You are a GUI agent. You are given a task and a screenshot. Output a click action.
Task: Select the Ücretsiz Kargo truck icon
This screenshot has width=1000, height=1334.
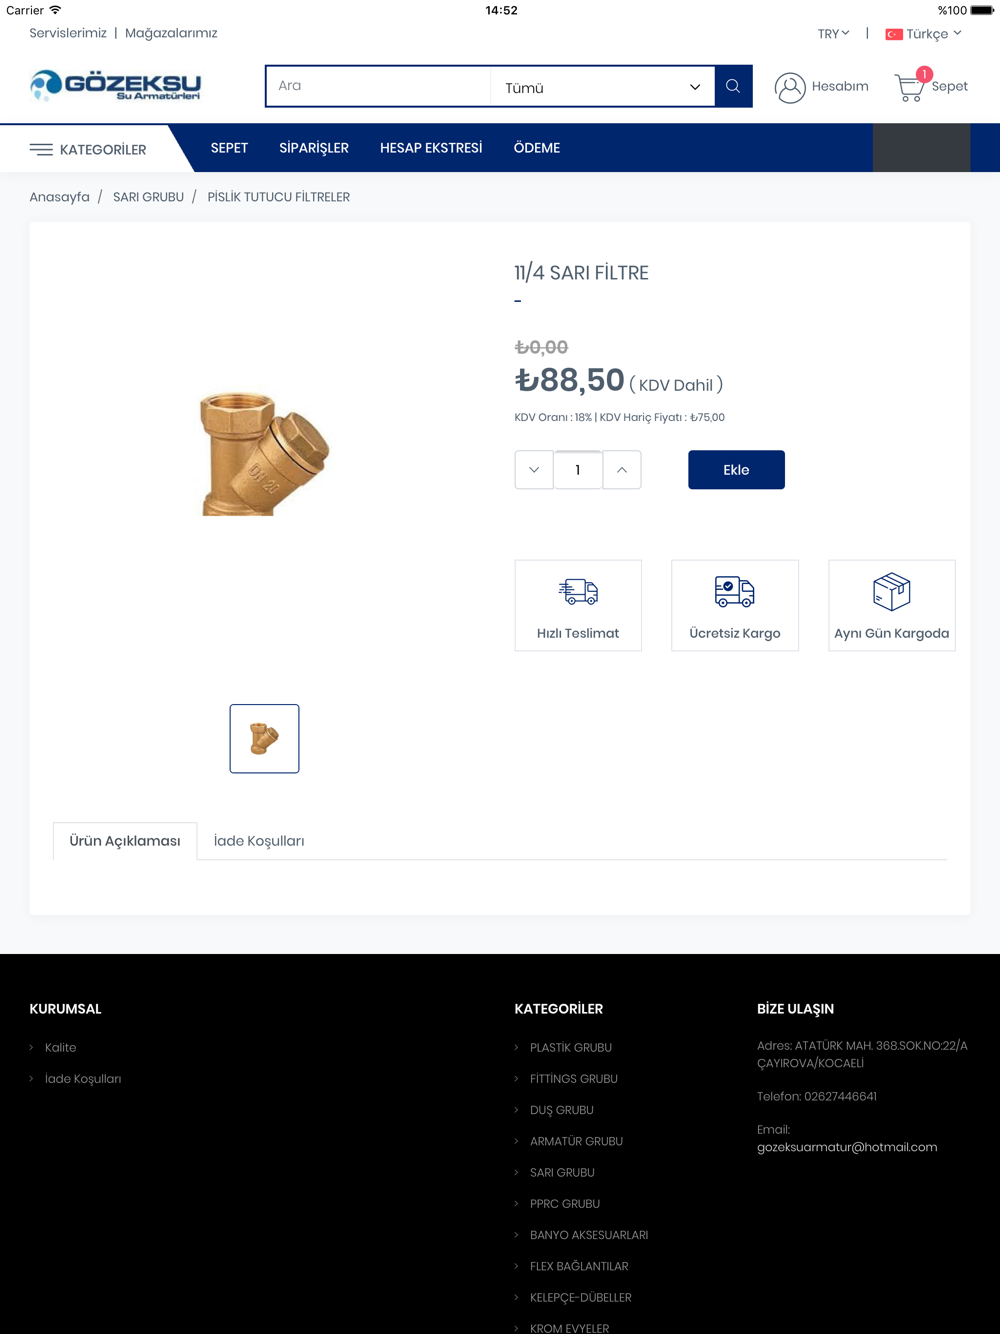pyautogui.click(x=735, y=591)
